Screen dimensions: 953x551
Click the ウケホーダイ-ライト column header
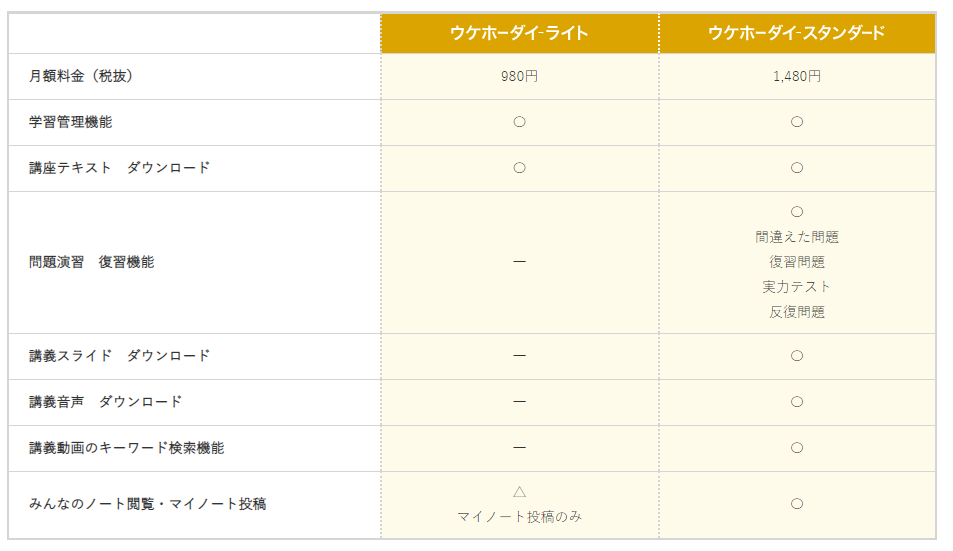click(520, 33)
